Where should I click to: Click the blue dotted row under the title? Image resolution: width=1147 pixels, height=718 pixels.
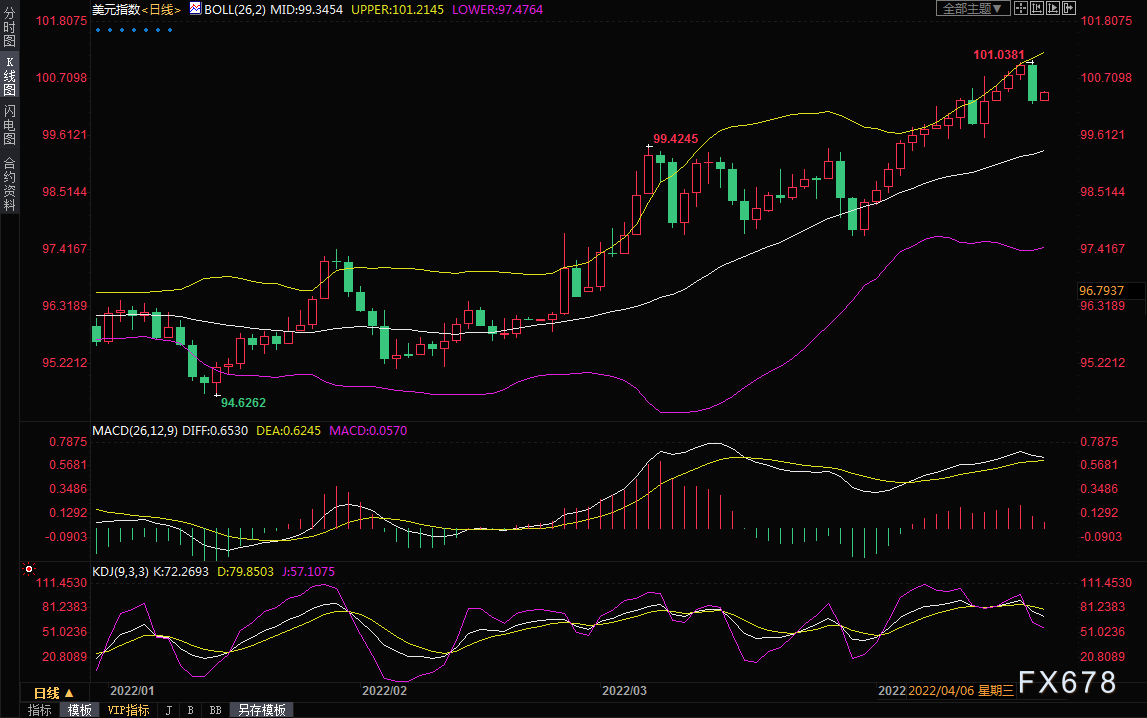134,30
